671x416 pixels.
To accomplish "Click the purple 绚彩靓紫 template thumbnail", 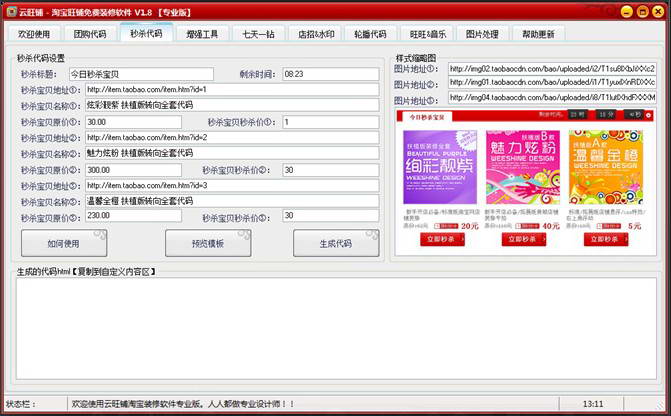I will 440,167.
